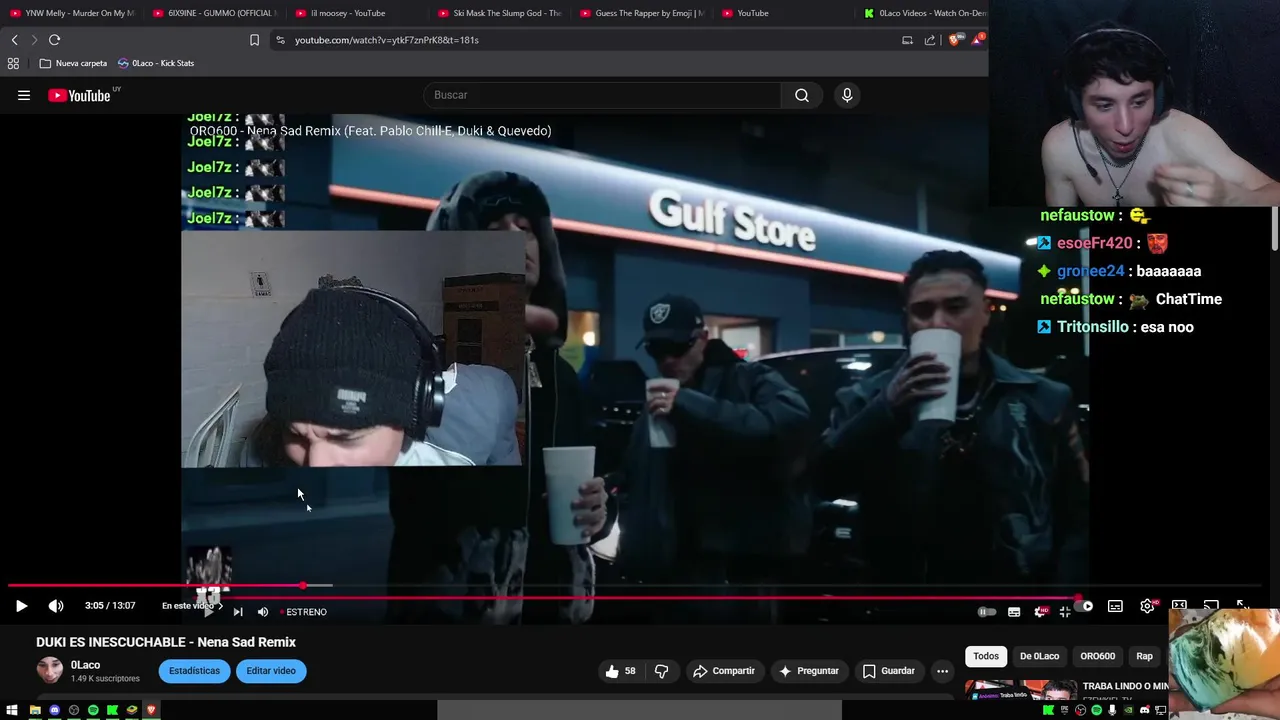Screen dimensions: 1280x720
Task: Open File Explorer from the taskbar
Action: coord(35,710)
